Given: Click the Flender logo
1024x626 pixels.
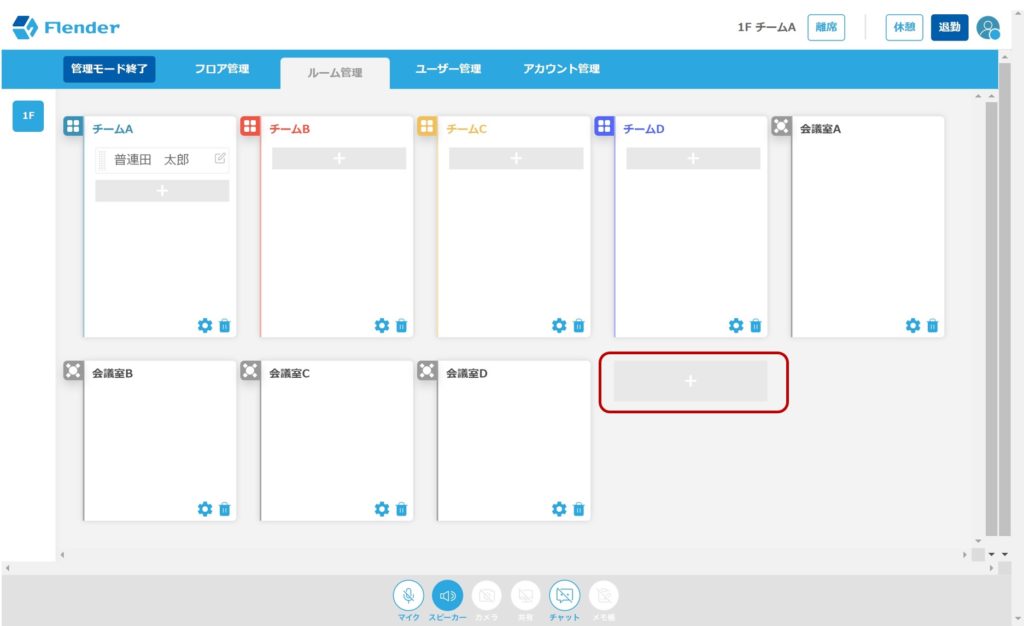Looking at the screenshot, I should pyautogui.click(x=66, y=28).
